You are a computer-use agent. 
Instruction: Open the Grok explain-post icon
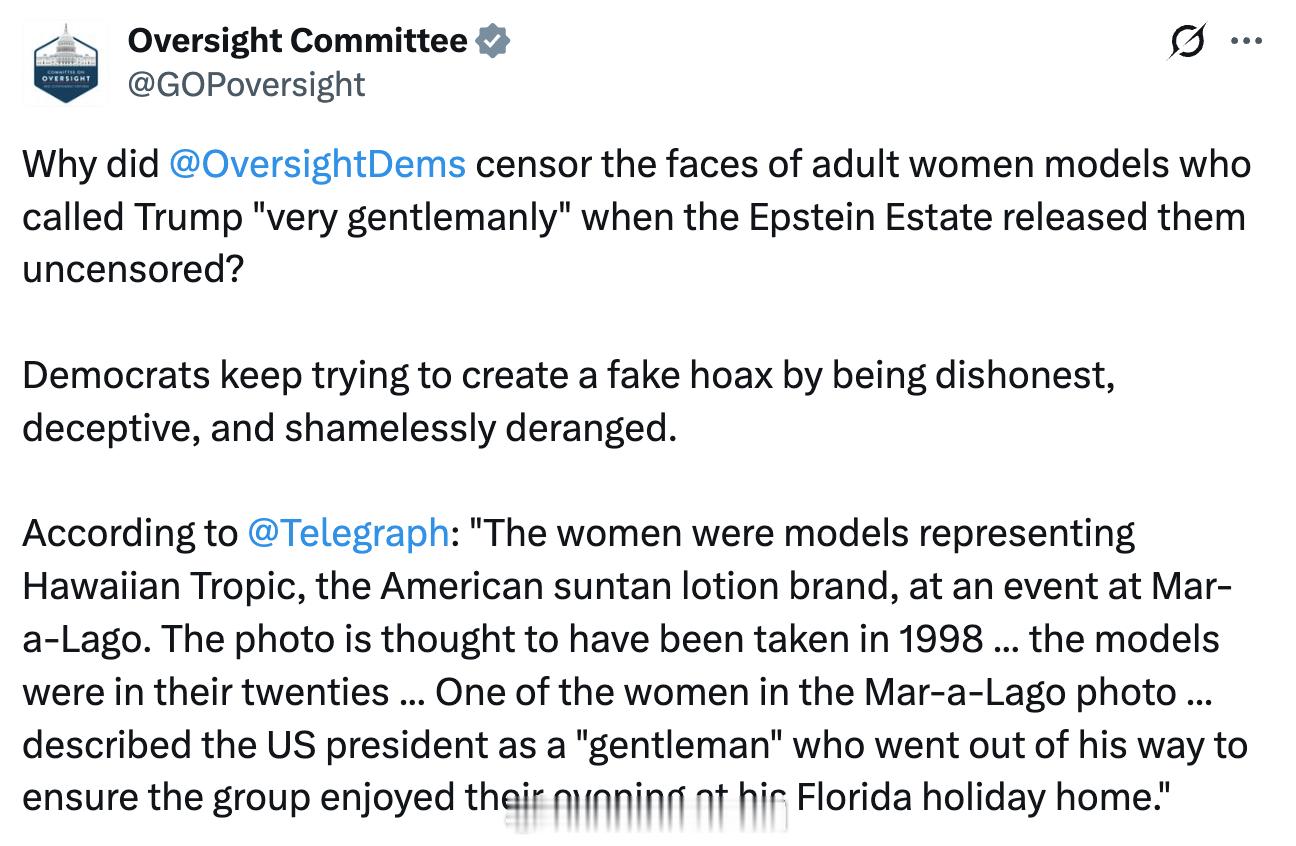click(x=1187, y=43)
